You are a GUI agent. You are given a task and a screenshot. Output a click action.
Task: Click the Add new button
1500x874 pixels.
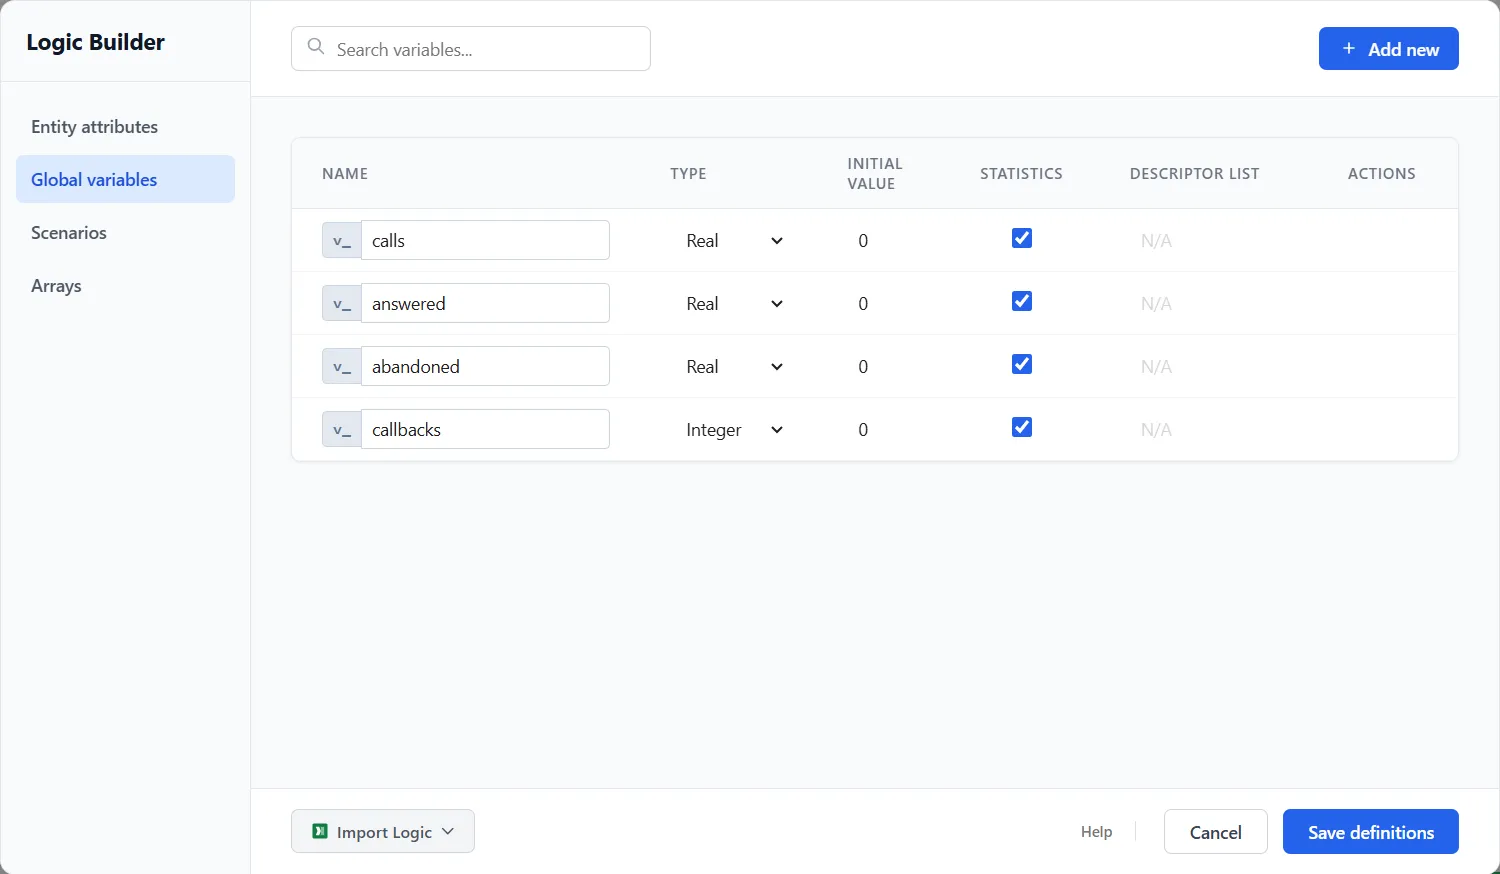pos(1389,49)
